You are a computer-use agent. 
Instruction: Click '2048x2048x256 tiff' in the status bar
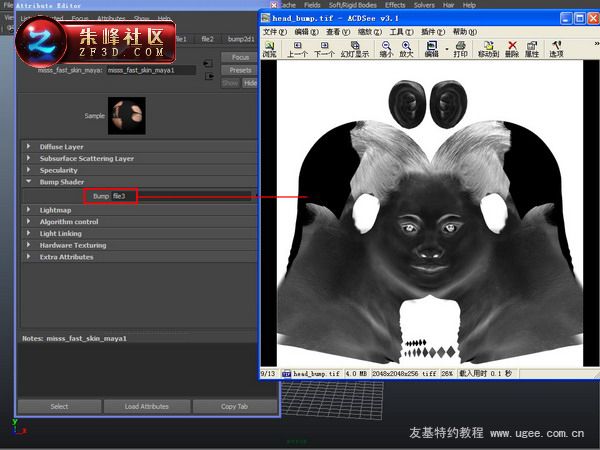(x=404, y=373)
